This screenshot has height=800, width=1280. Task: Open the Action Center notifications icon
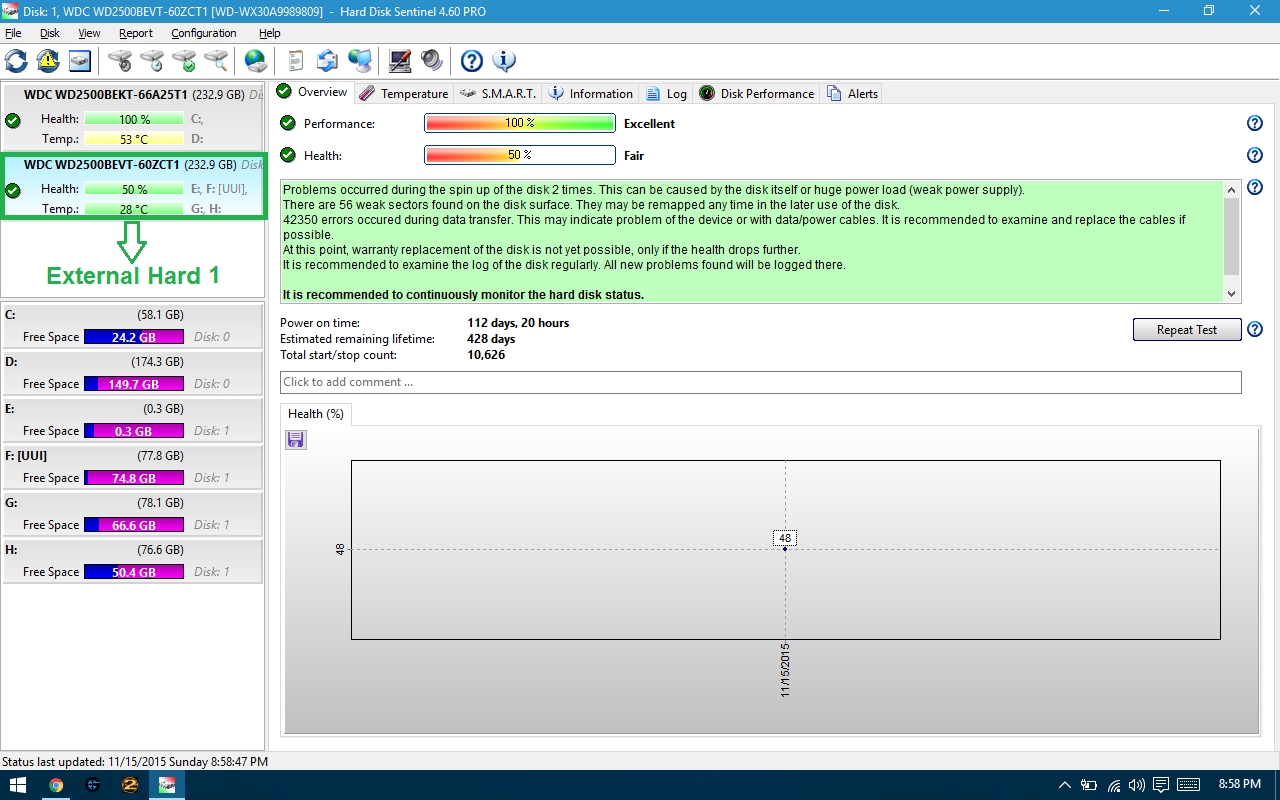(1160, 785)
